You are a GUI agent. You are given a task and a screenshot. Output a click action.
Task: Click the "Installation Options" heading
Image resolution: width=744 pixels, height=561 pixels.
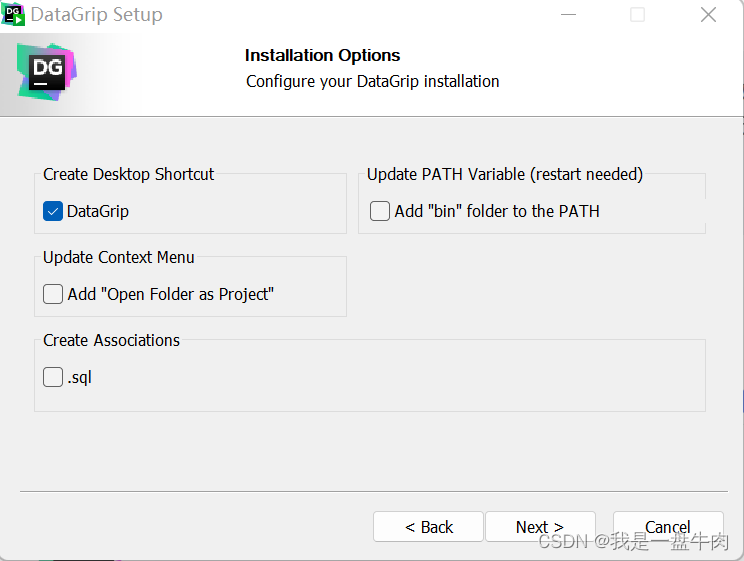322,55
